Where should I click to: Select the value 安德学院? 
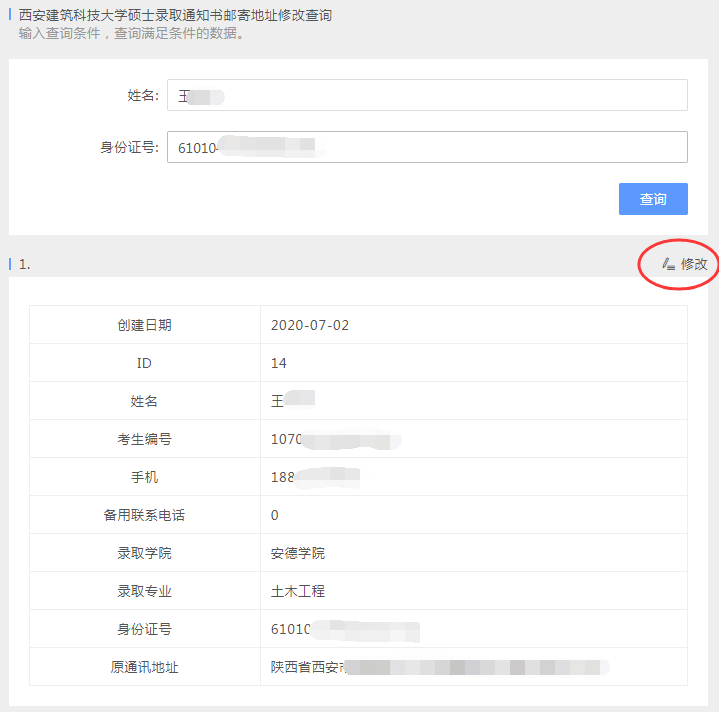[298, 553]
